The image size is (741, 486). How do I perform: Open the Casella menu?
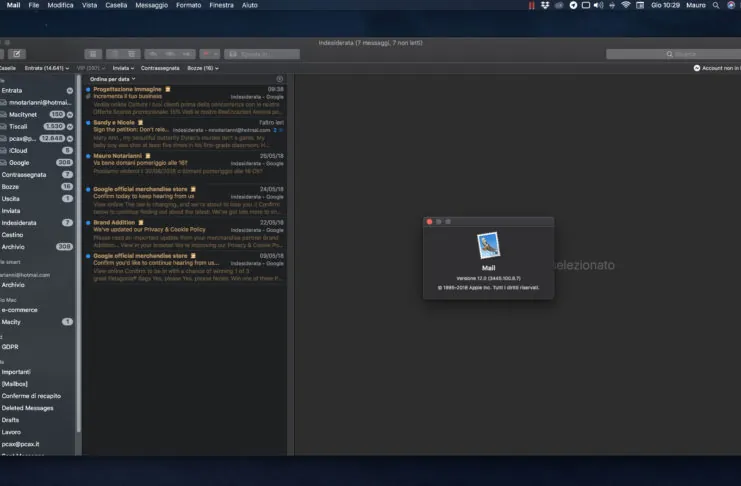coord(116,5)
